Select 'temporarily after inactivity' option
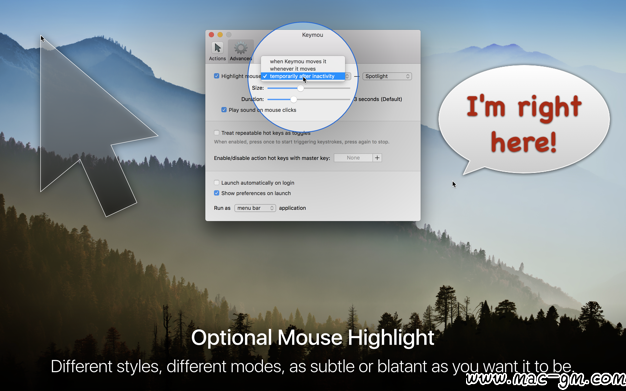Screen dimensions: 626x391 point(303,76)
